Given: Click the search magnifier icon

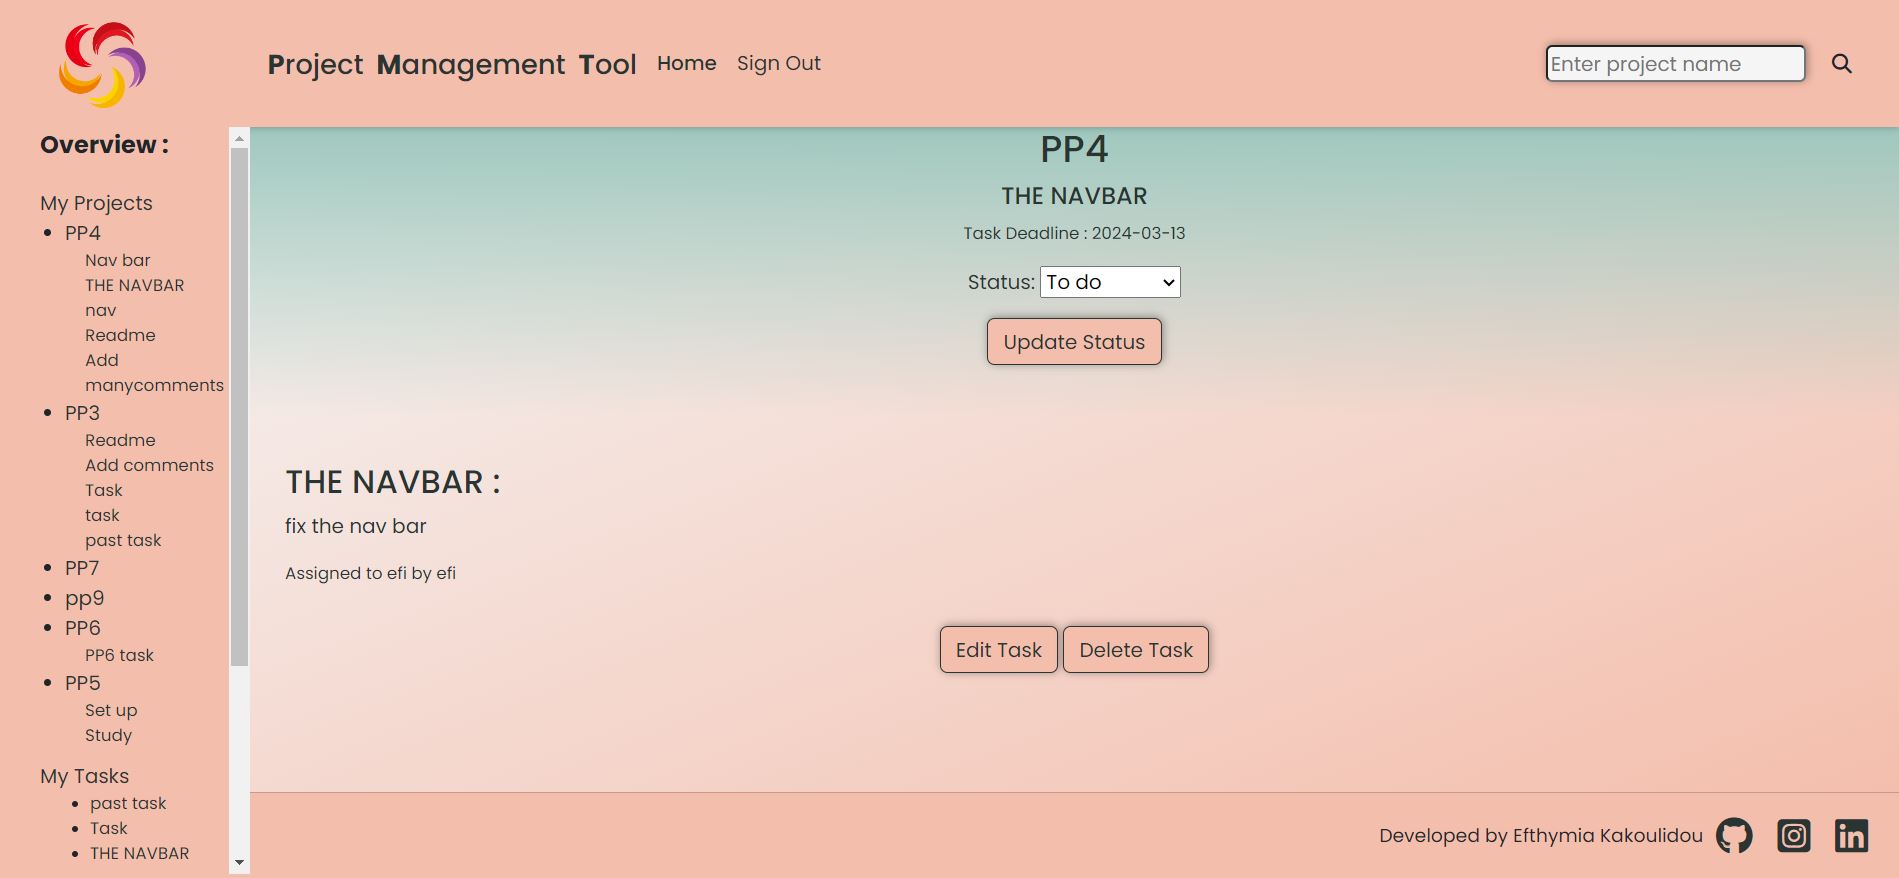Looking at the screenshot, I should 1841,64.
